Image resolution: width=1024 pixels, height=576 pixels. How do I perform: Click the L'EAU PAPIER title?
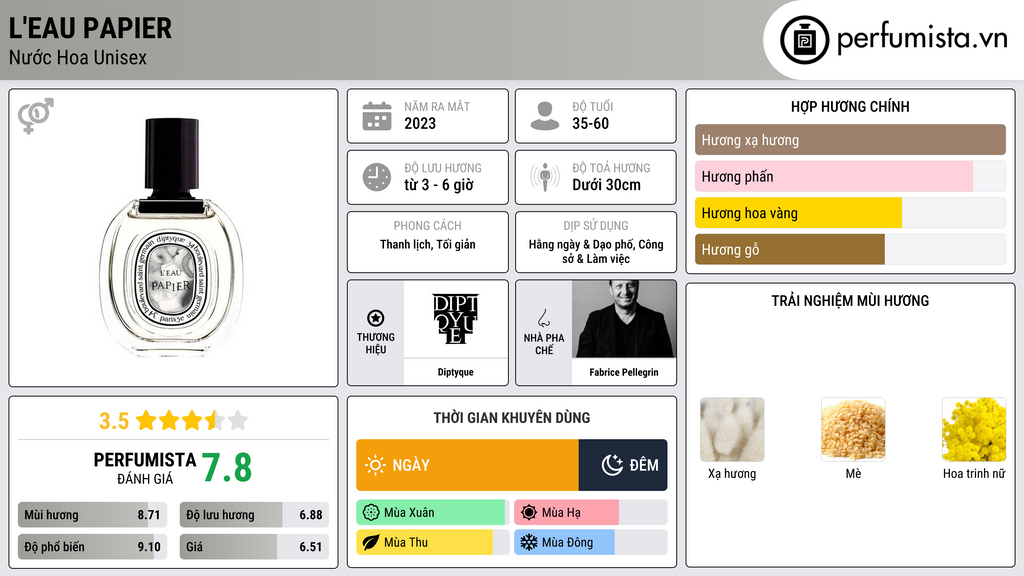tap(90, 29)
